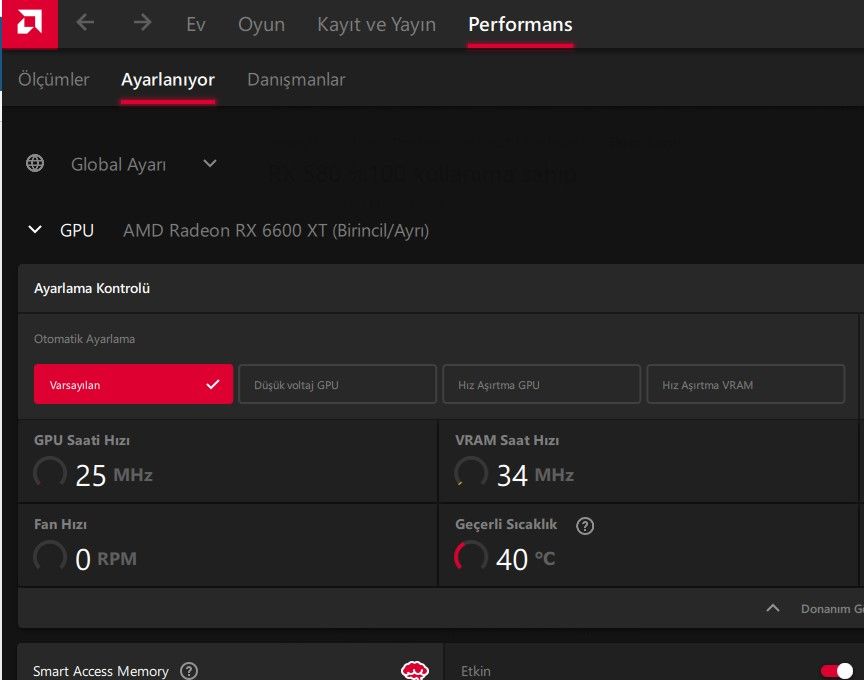Select the Ayarlanıyor sub-tab
Screen dimensions: 864x680
tap(168, 80)
